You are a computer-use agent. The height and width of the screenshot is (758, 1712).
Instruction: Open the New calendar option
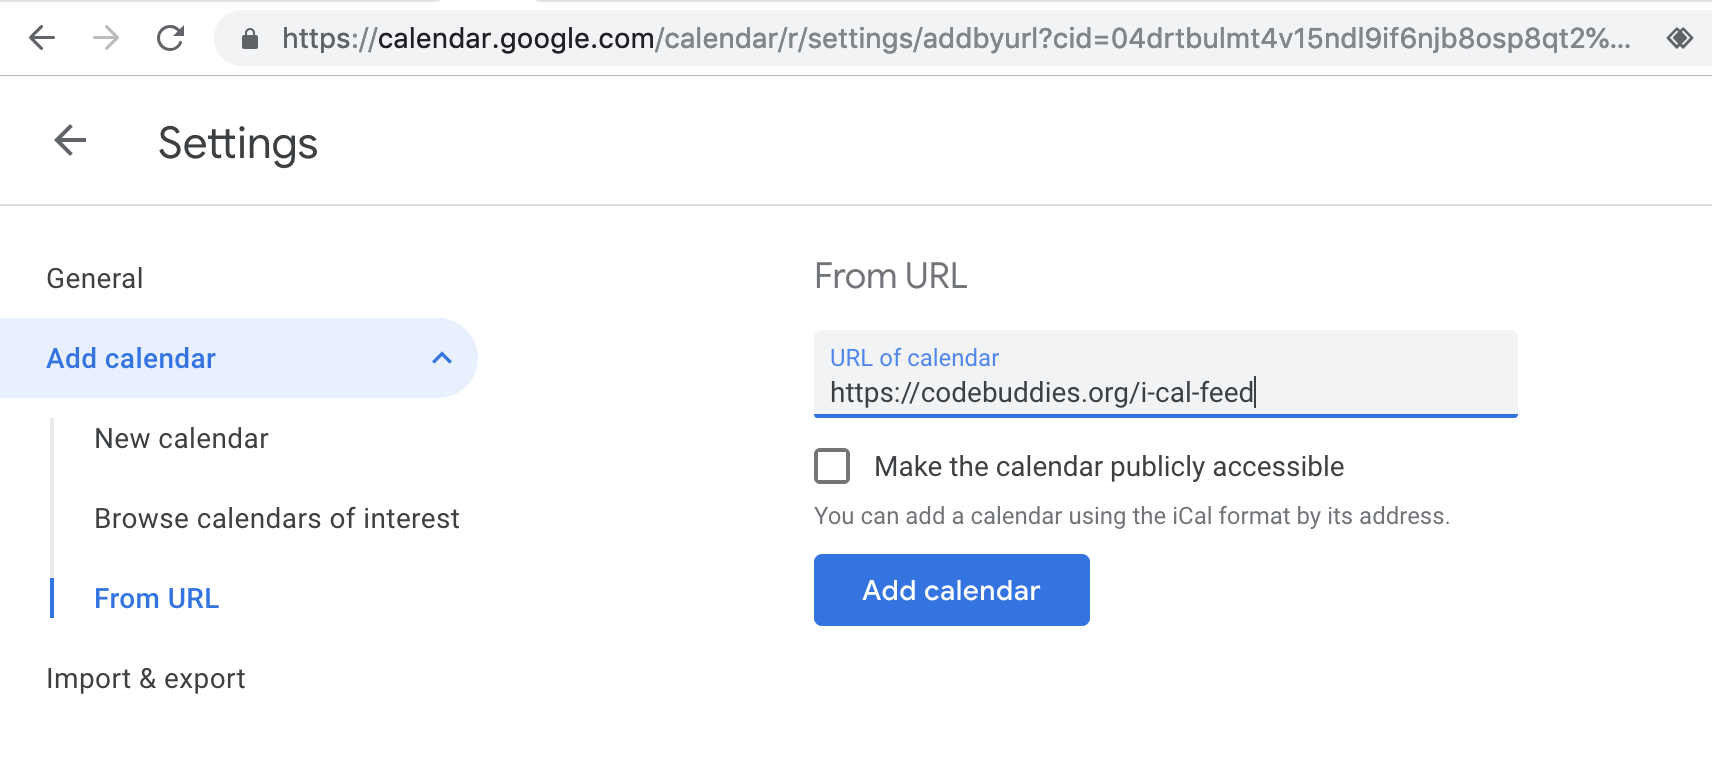click(x=181, y=438)
